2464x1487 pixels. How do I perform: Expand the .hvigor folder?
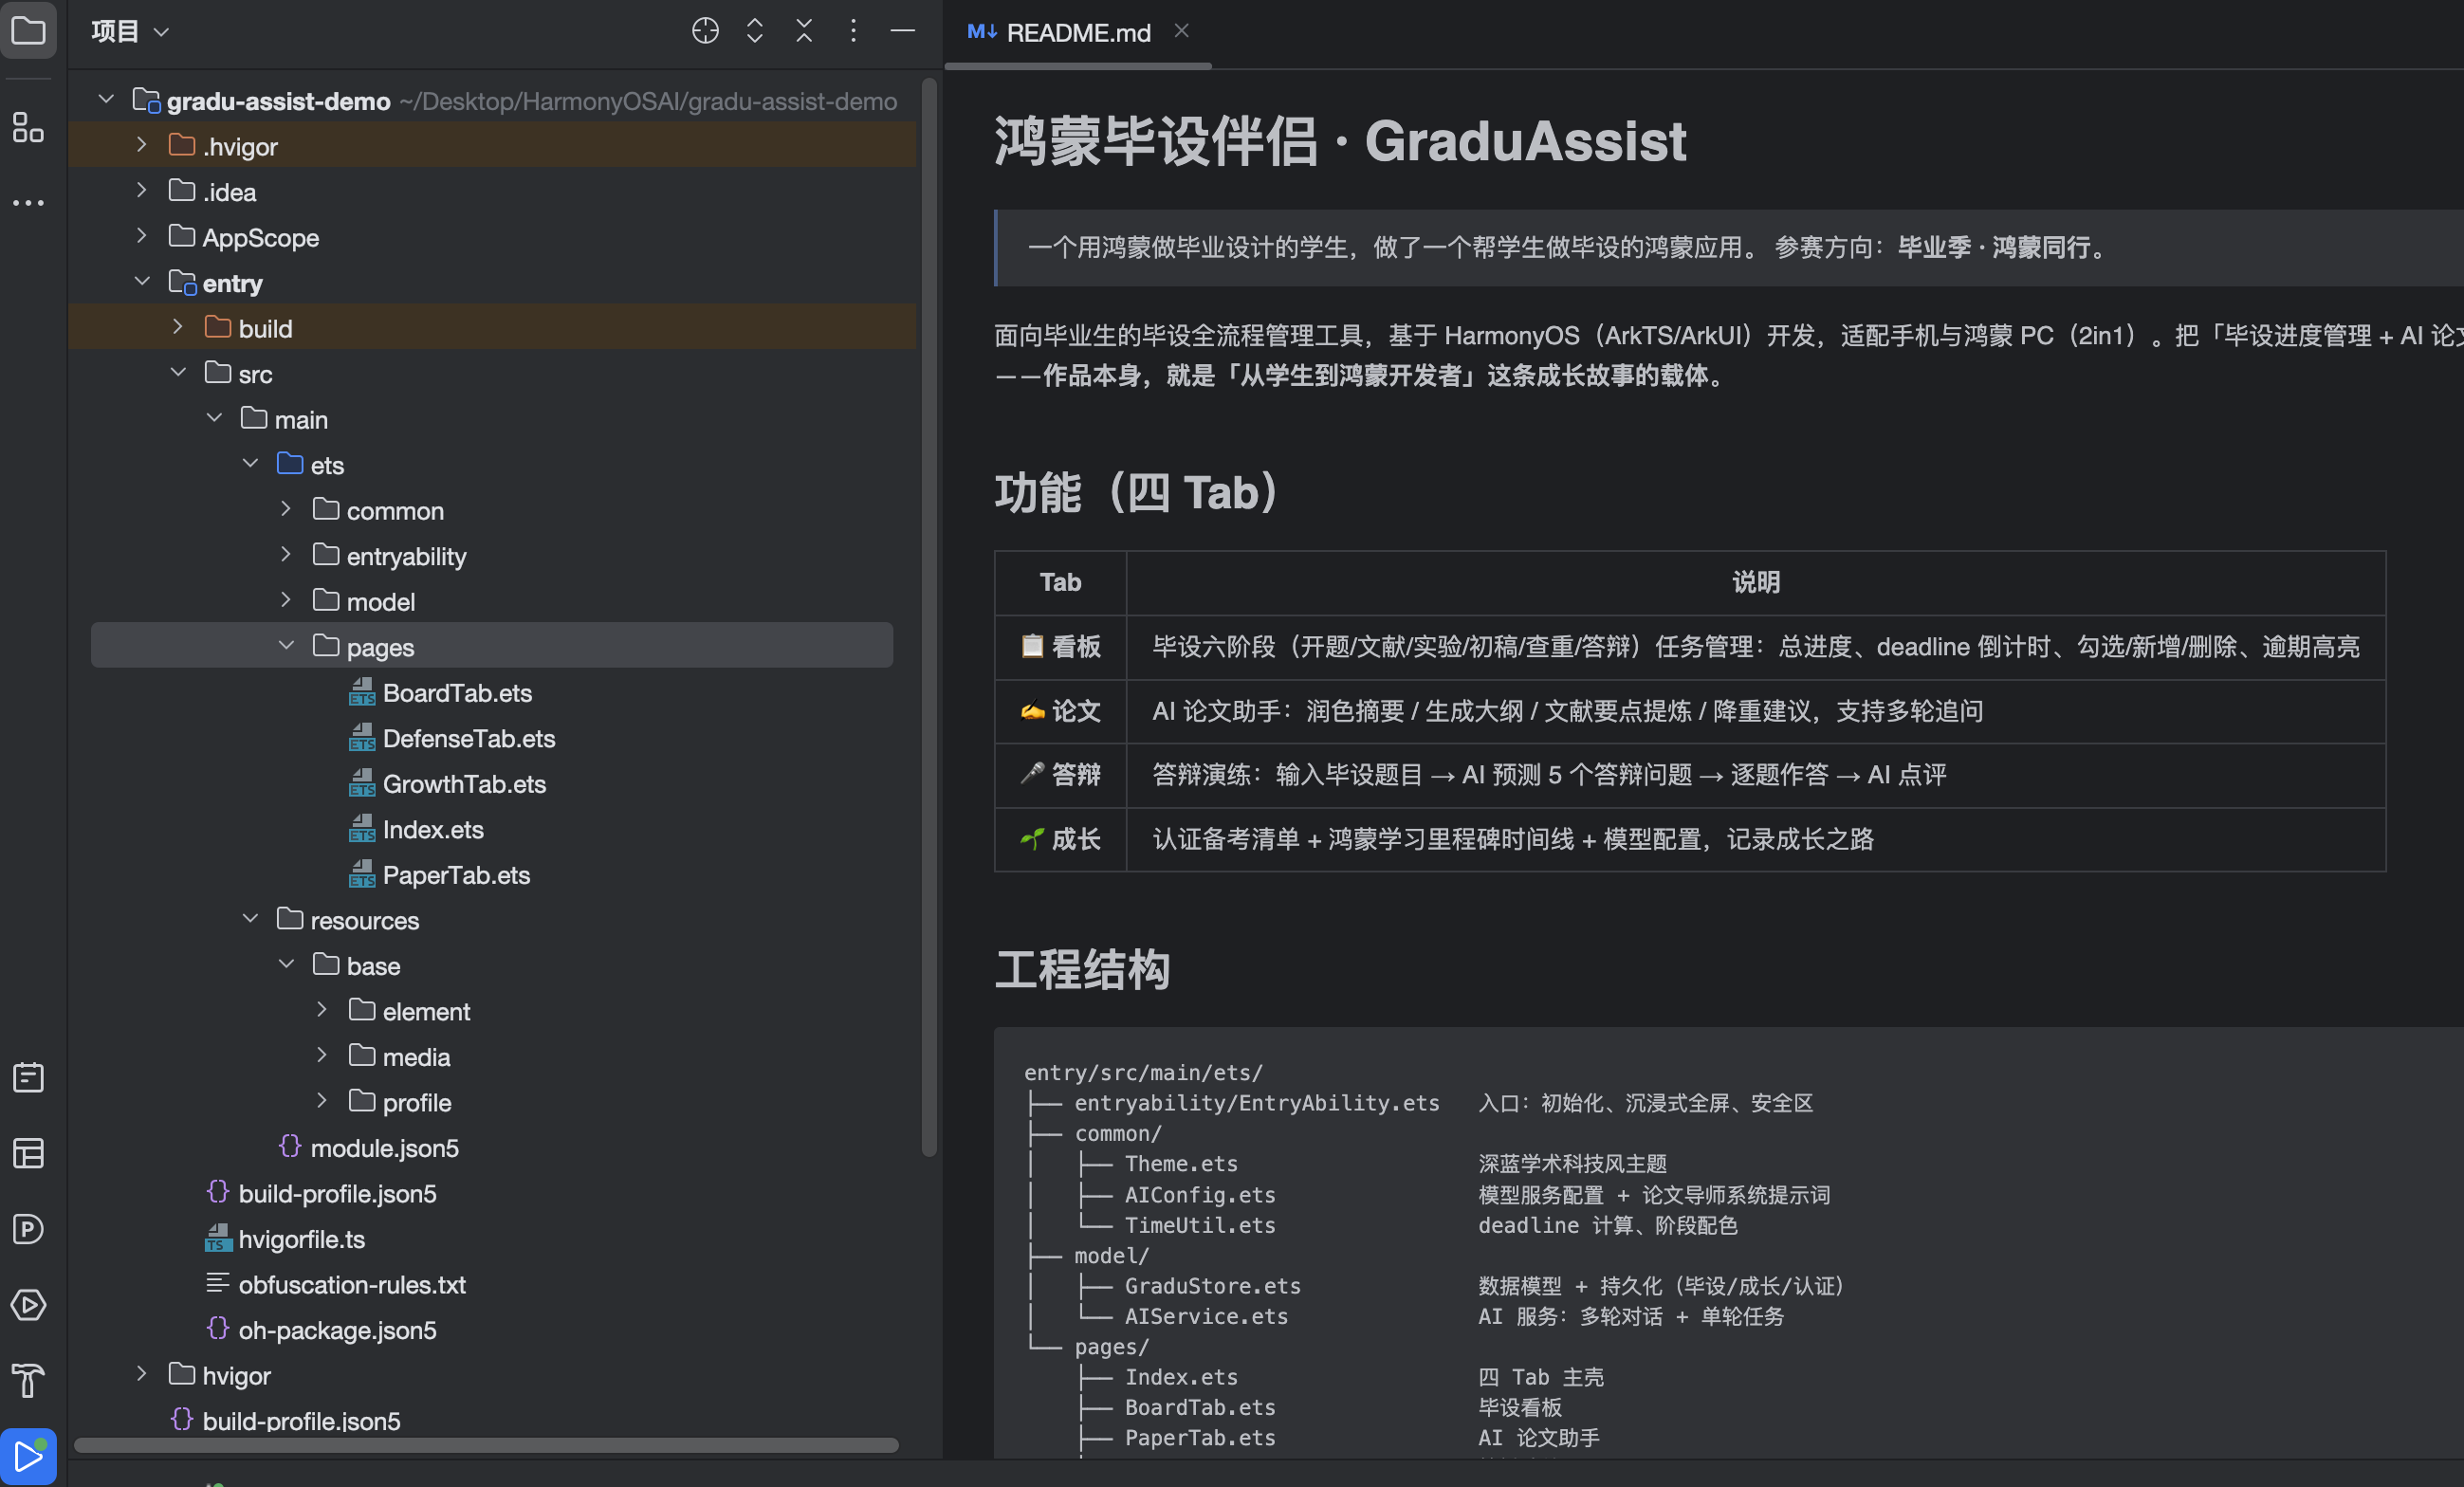[x=141, y=145]
